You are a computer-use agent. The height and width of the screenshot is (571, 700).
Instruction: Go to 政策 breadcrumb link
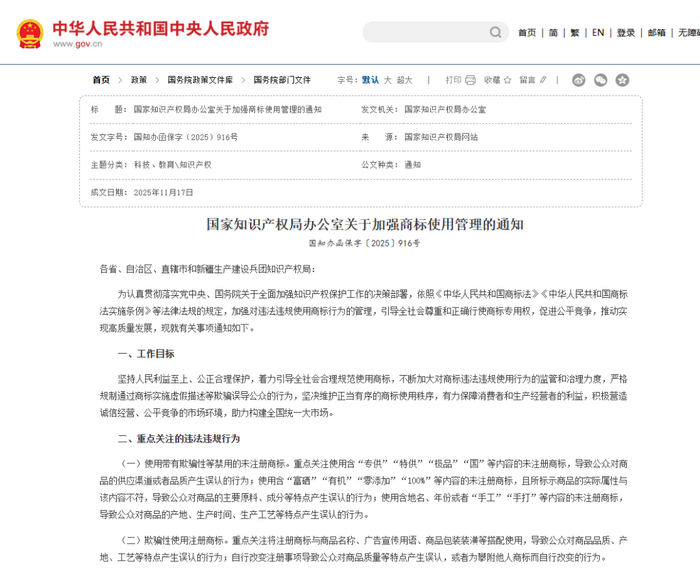(138, 80)
